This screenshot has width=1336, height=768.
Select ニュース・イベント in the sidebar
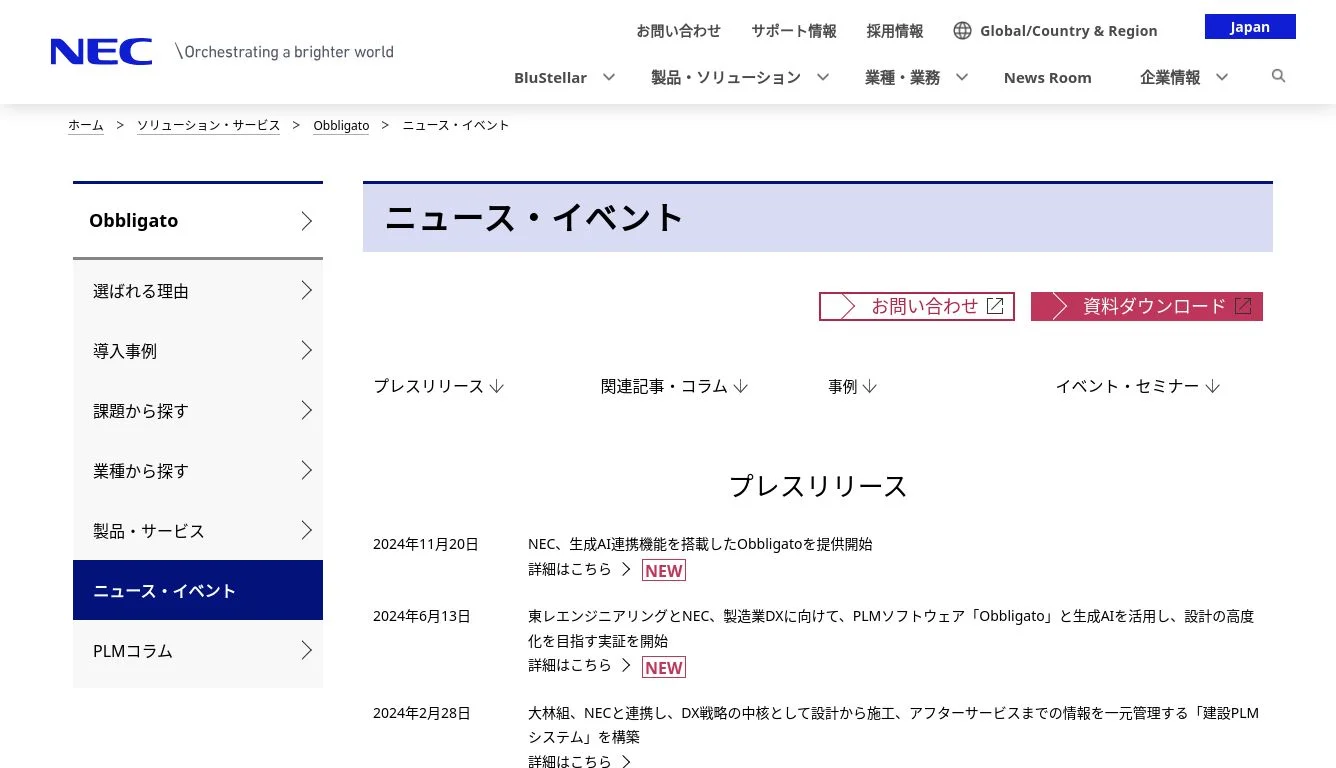tap(198, 590)
